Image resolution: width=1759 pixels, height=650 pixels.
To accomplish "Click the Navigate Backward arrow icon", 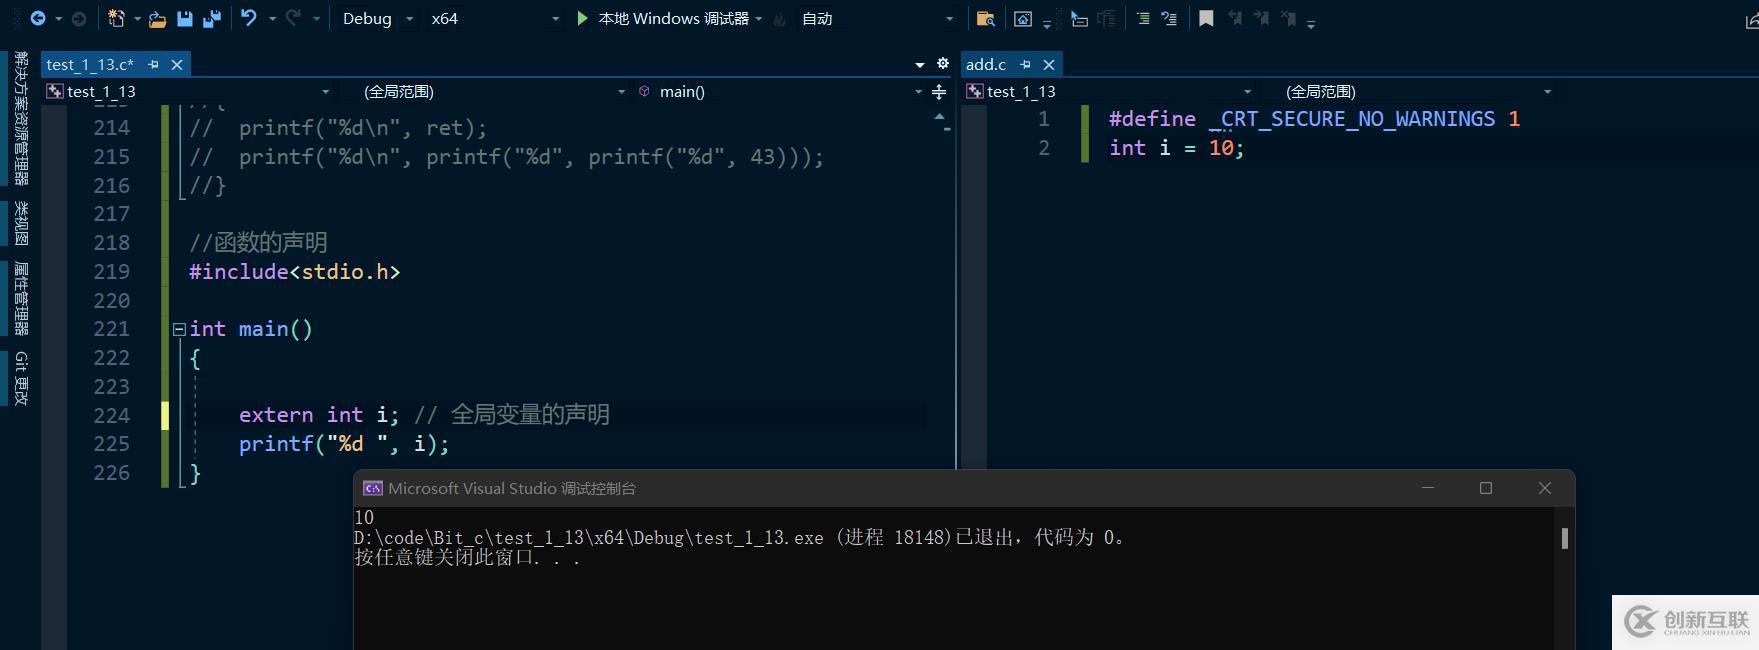I will [38, 18].
